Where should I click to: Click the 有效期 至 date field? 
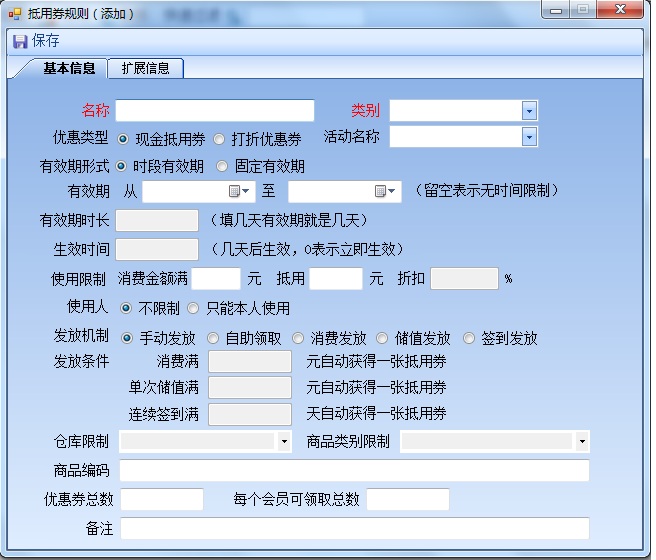345,192
